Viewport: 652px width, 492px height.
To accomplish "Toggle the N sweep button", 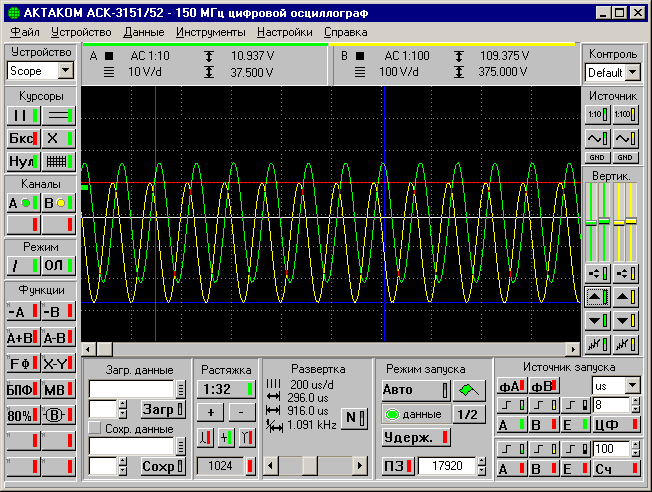I will [x=355, y=418].
